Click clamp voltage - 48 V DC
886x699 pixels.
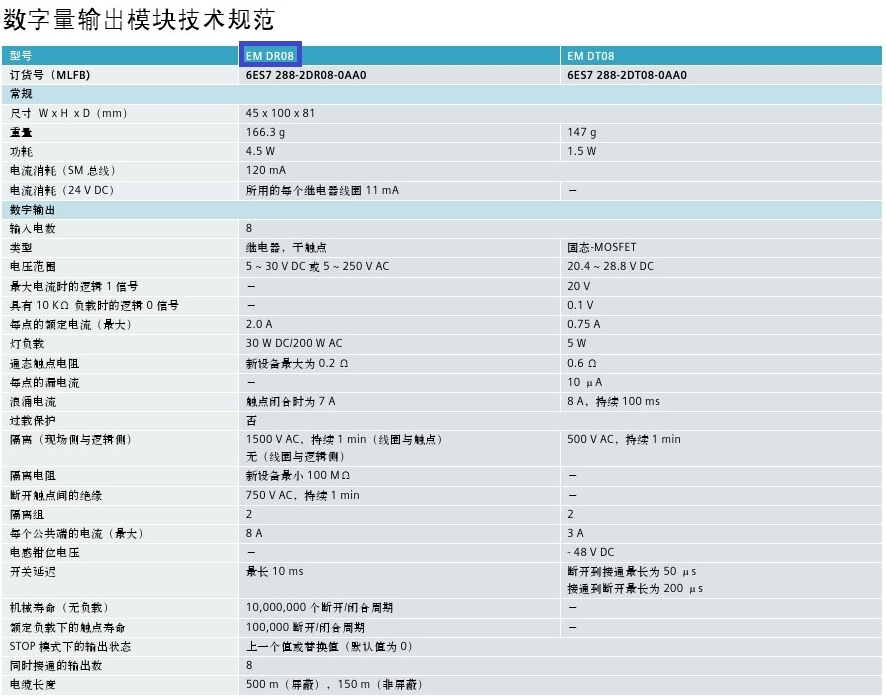[x=590, y=552]
